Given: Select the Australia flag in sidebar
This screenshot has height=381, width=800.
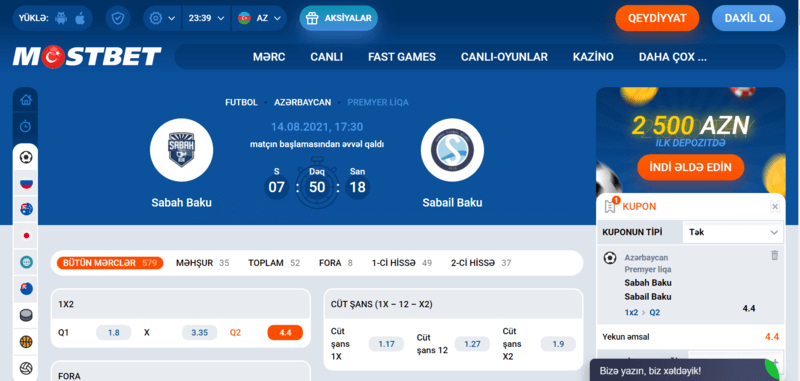Looking at the screenshot, I should pyautogui.click(x=26, y=209).
